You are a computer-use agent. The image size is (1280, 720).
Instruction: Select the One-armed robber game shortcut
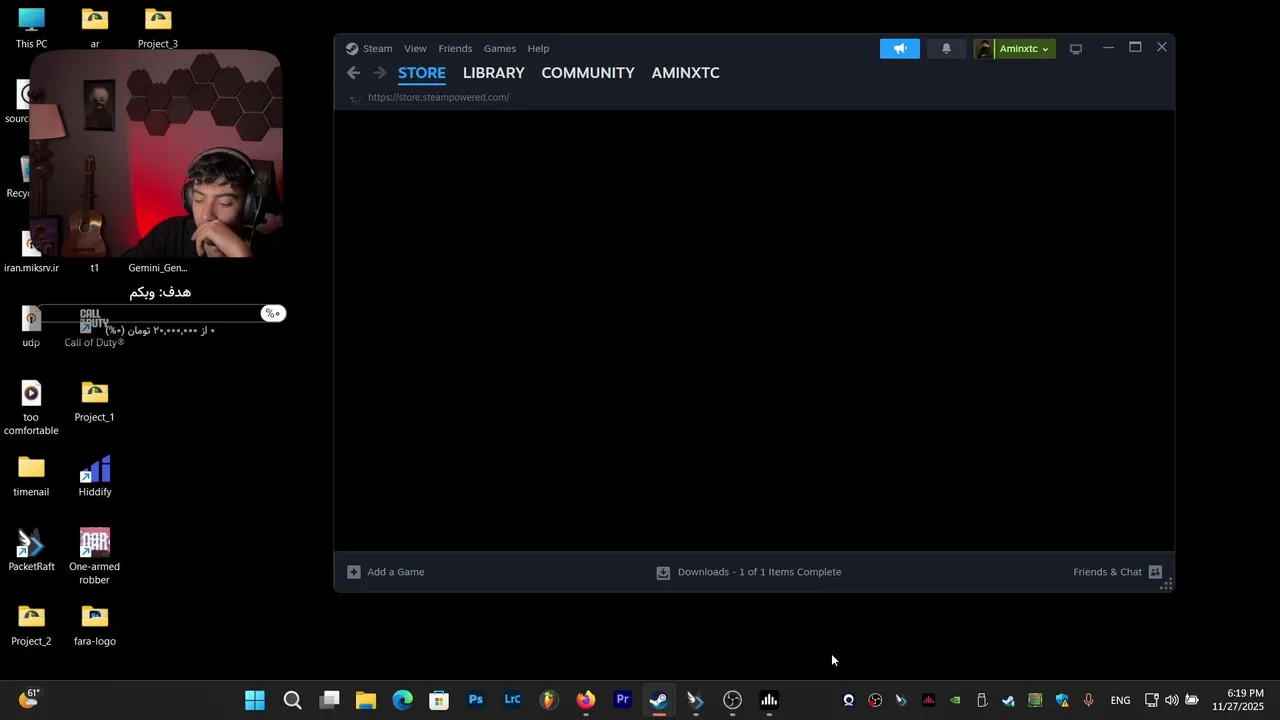94,556
